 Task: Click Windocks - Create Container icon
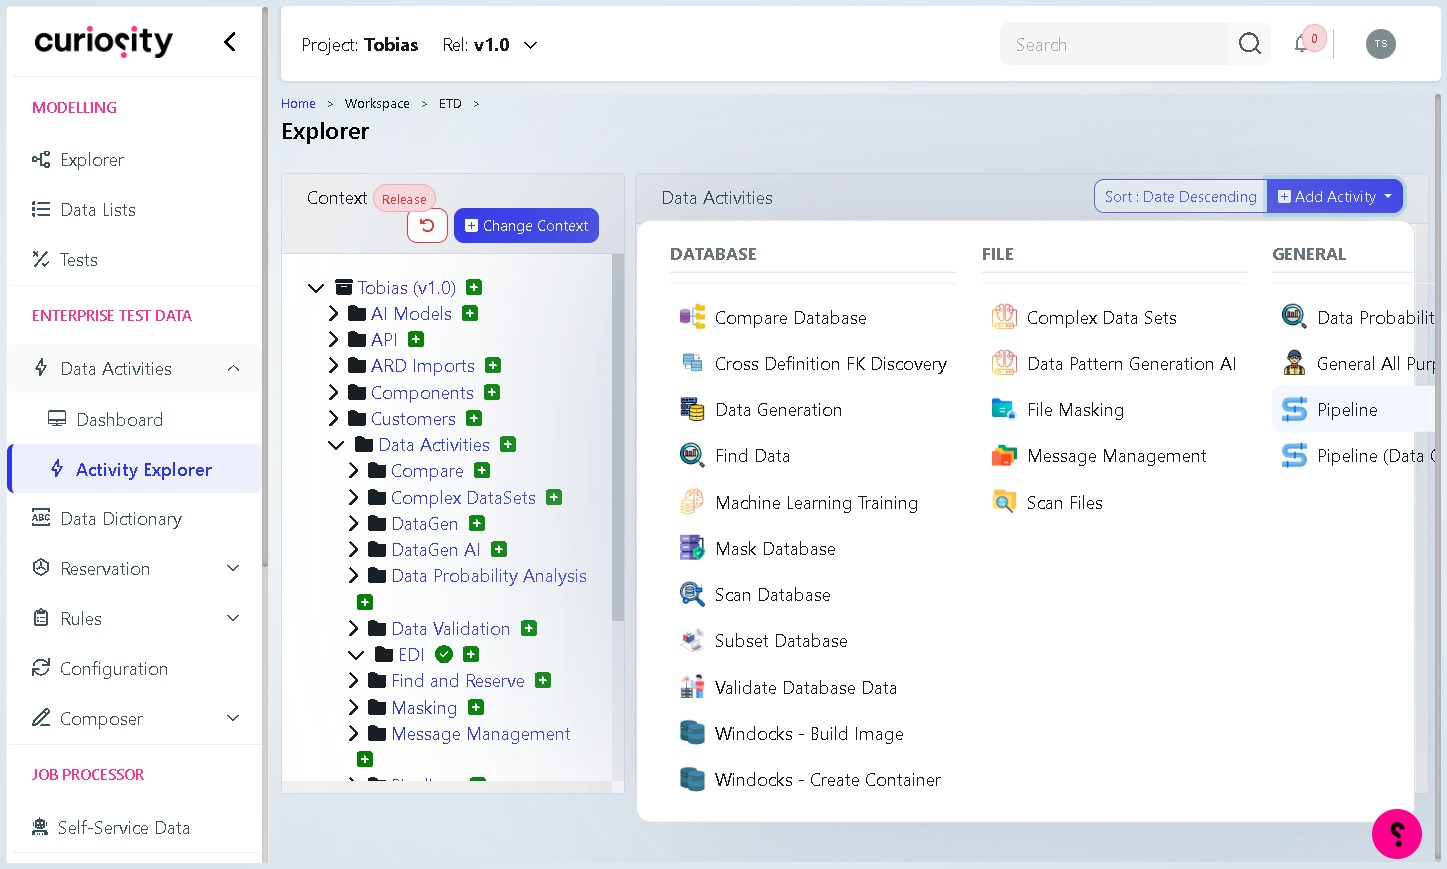tap(692, 779)
